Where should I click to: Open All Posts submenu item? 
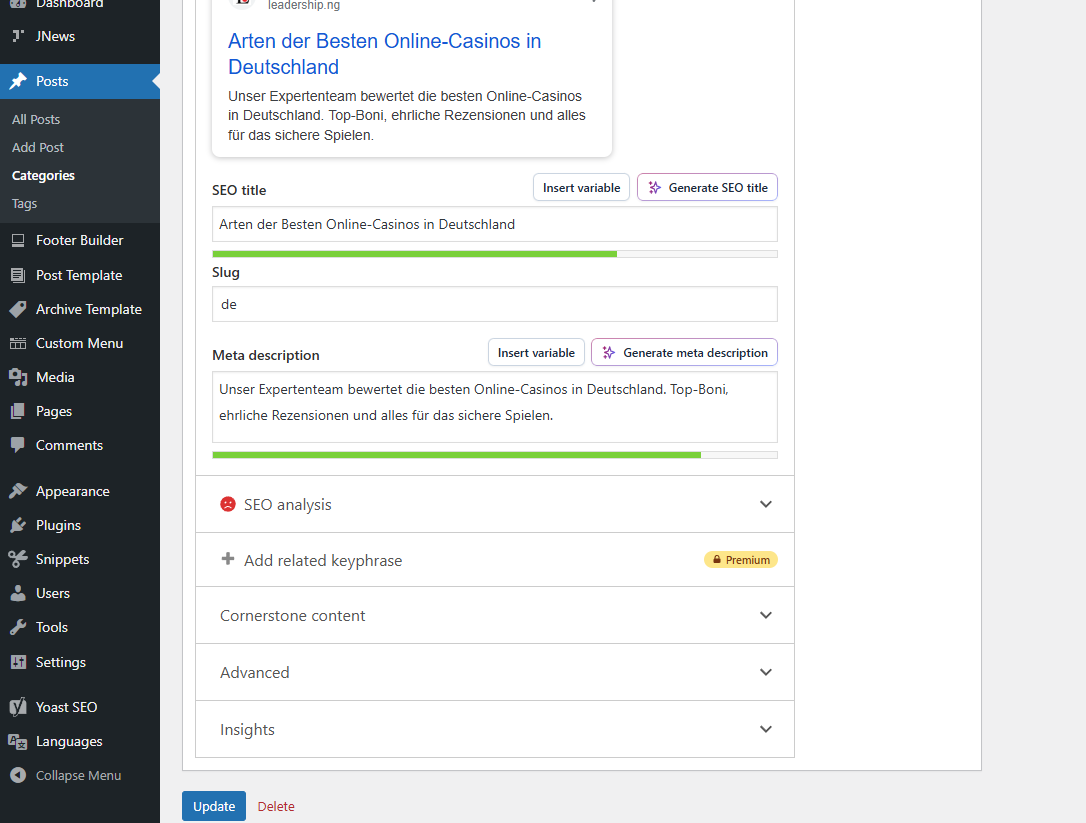click(x=36, y=119)
